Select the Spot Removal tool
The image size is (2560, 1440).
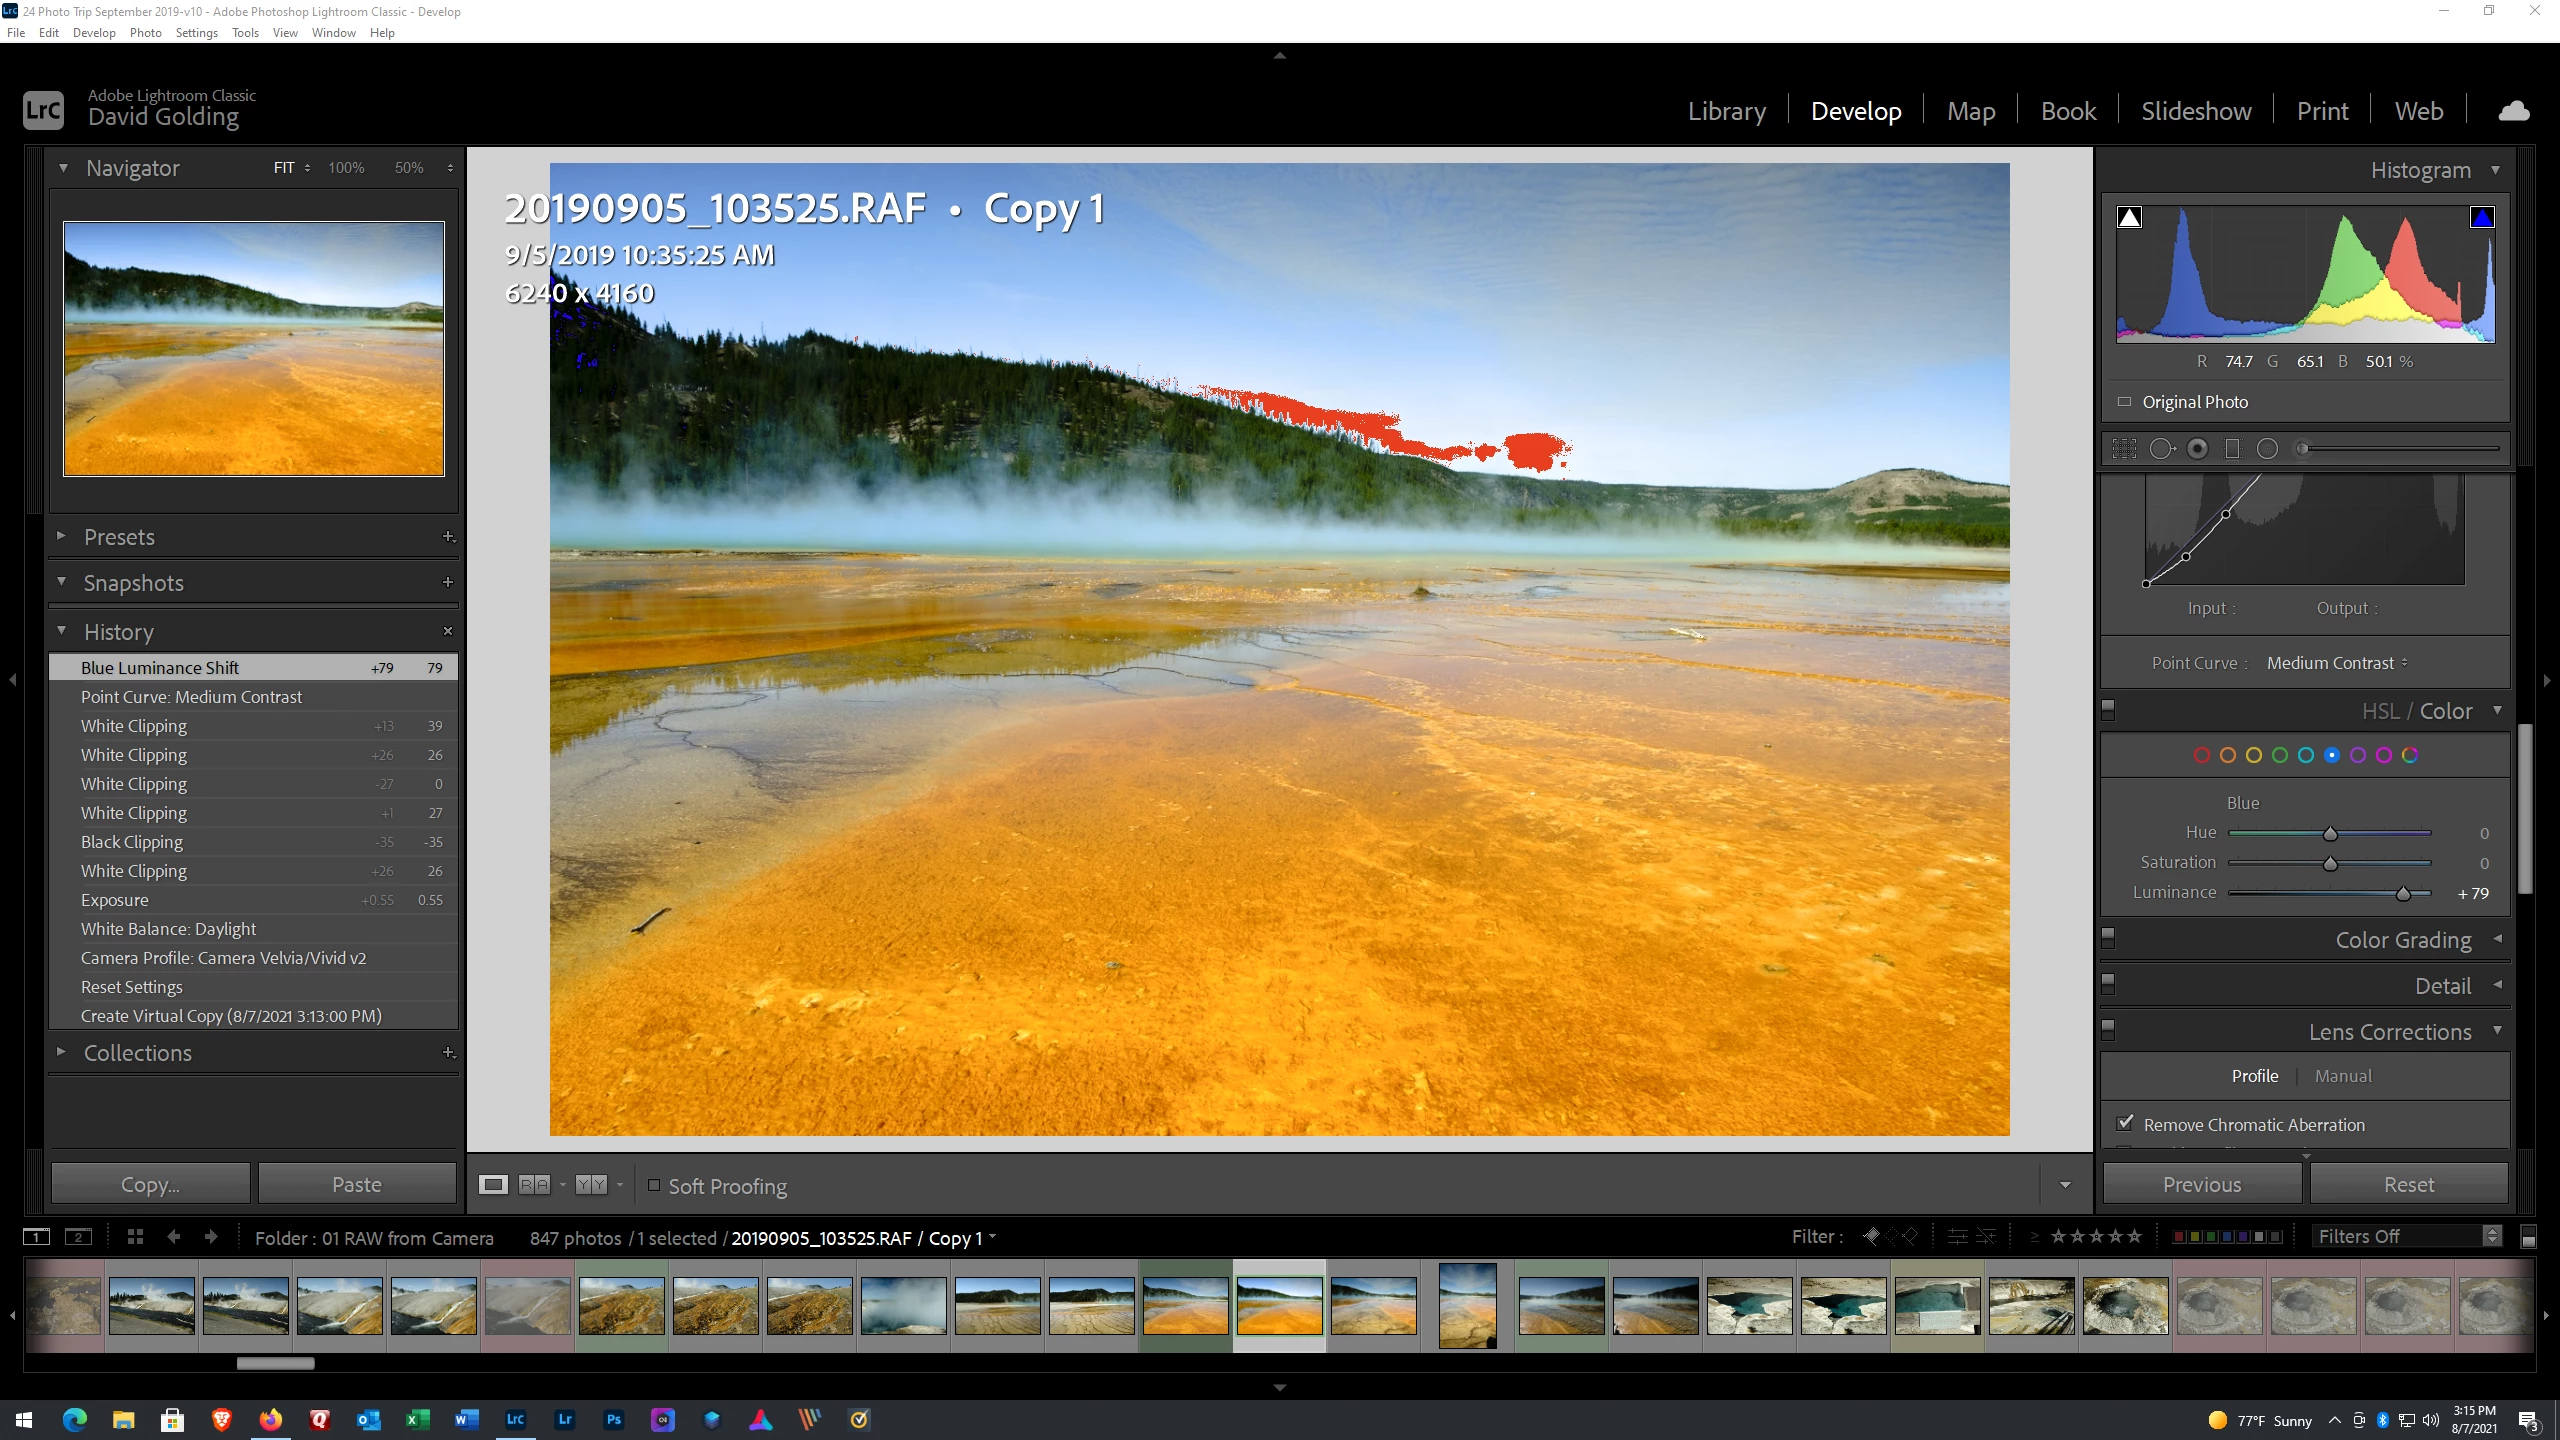click(2161, 449)
